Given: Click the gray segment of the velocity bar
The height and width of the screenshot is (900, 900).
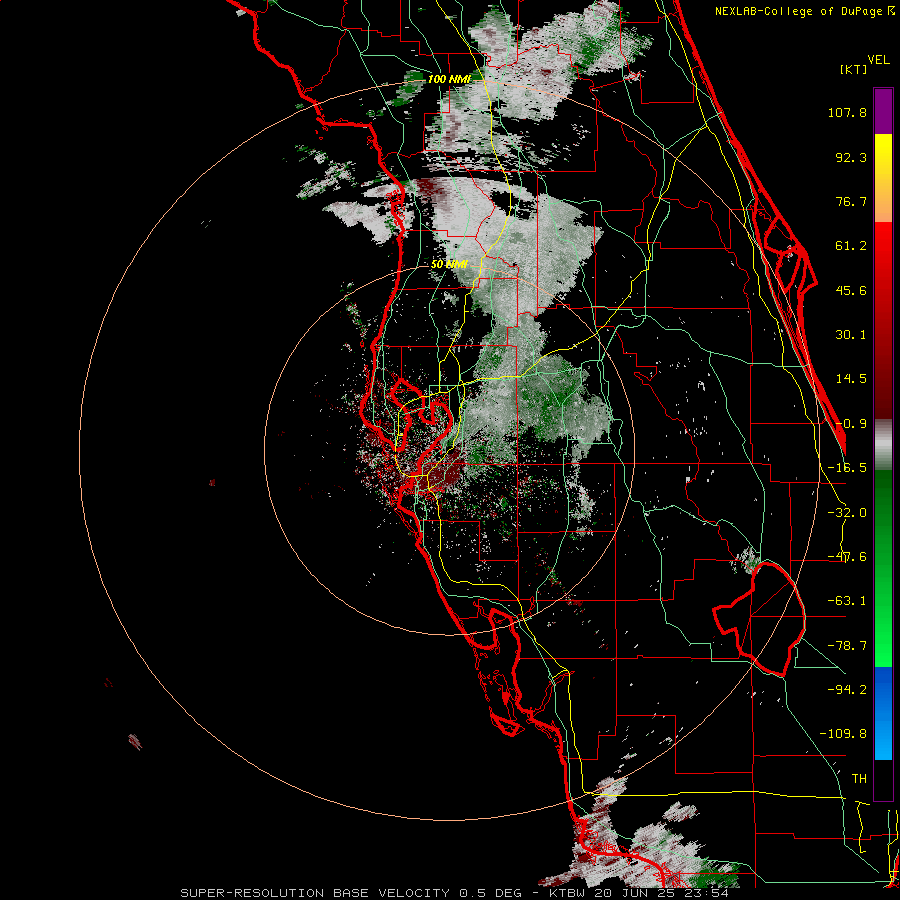Looking at the screenshot, I should (x=883, y=444).
